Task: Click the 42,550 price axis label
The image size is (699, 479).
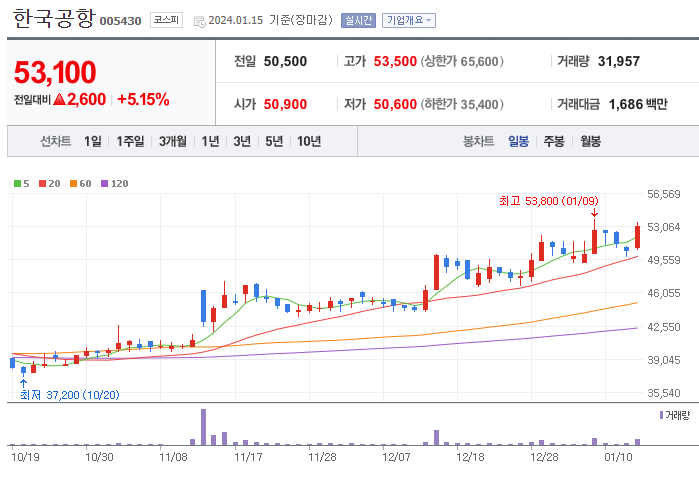Action: click(664, 327)
